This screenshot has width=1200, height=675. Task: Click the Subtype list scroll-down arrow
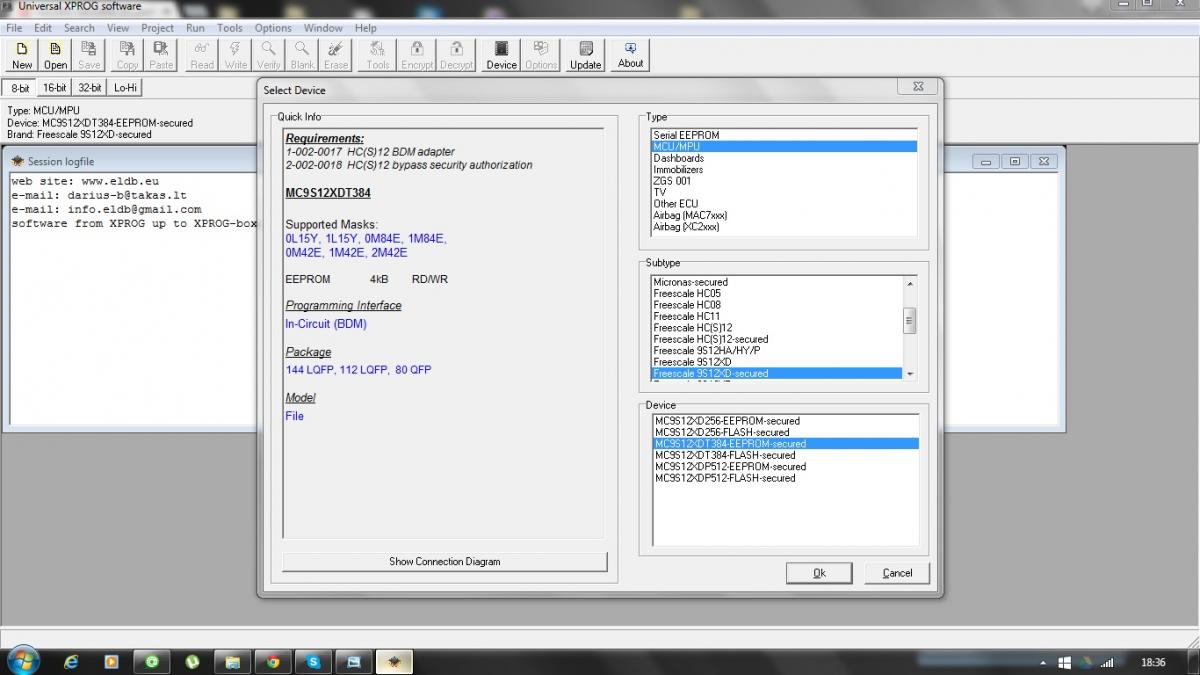tap(910, 373)
